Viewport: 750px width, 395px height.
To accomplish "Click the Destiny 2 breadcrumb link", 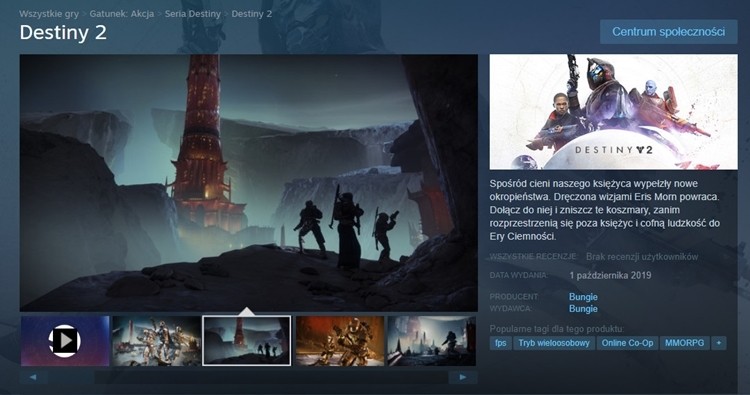I will (x=252, y=14).
